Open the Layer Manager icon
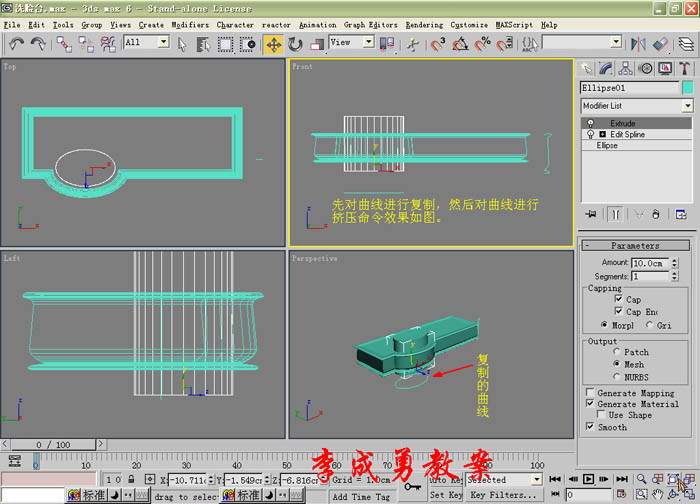The height and width of the screenshot is (504, 700). [x=686, y=44]
